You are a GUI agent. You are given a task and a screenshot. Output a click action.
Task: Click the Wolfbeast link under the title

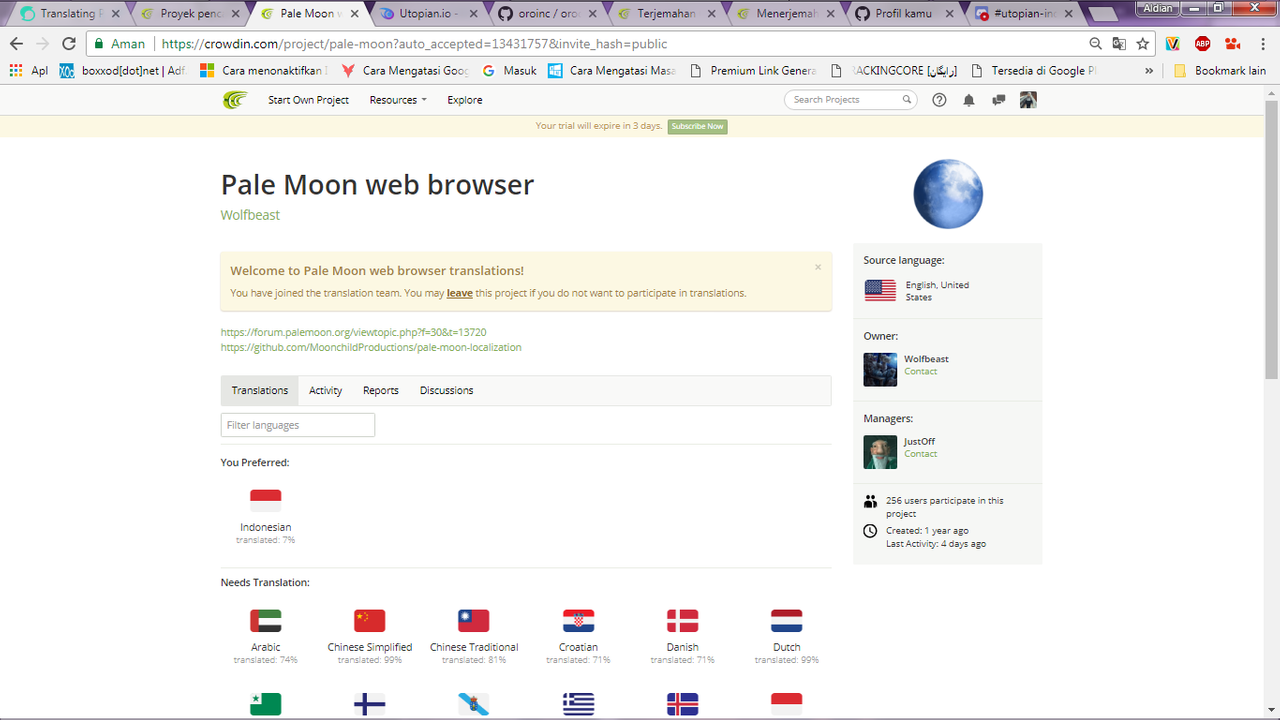tap(250, 215)
